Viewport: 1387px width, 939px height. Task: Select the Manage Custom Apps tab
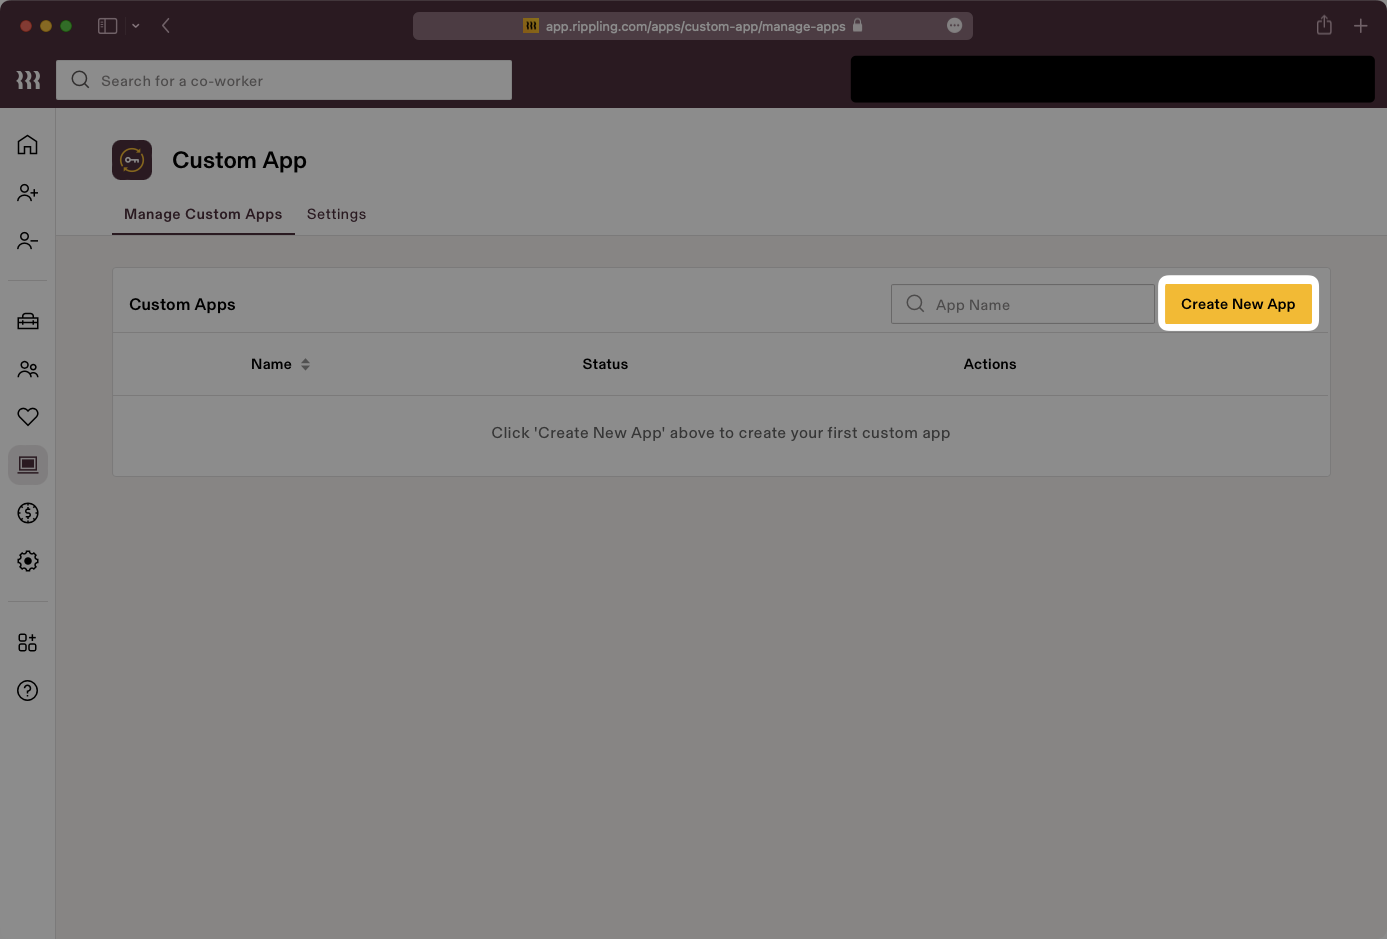(202, 214)
